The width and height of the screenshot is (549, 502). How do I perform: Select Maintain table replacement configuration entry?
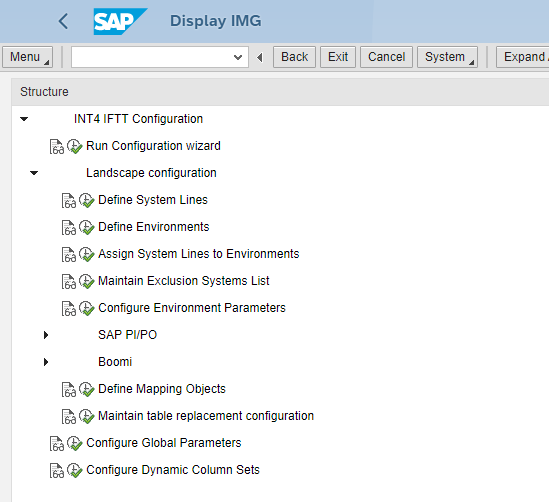click(x=206, y=416)
